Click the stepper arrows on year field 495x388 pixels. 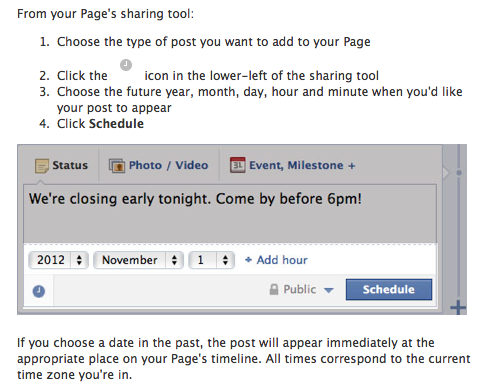pos(79,260)
